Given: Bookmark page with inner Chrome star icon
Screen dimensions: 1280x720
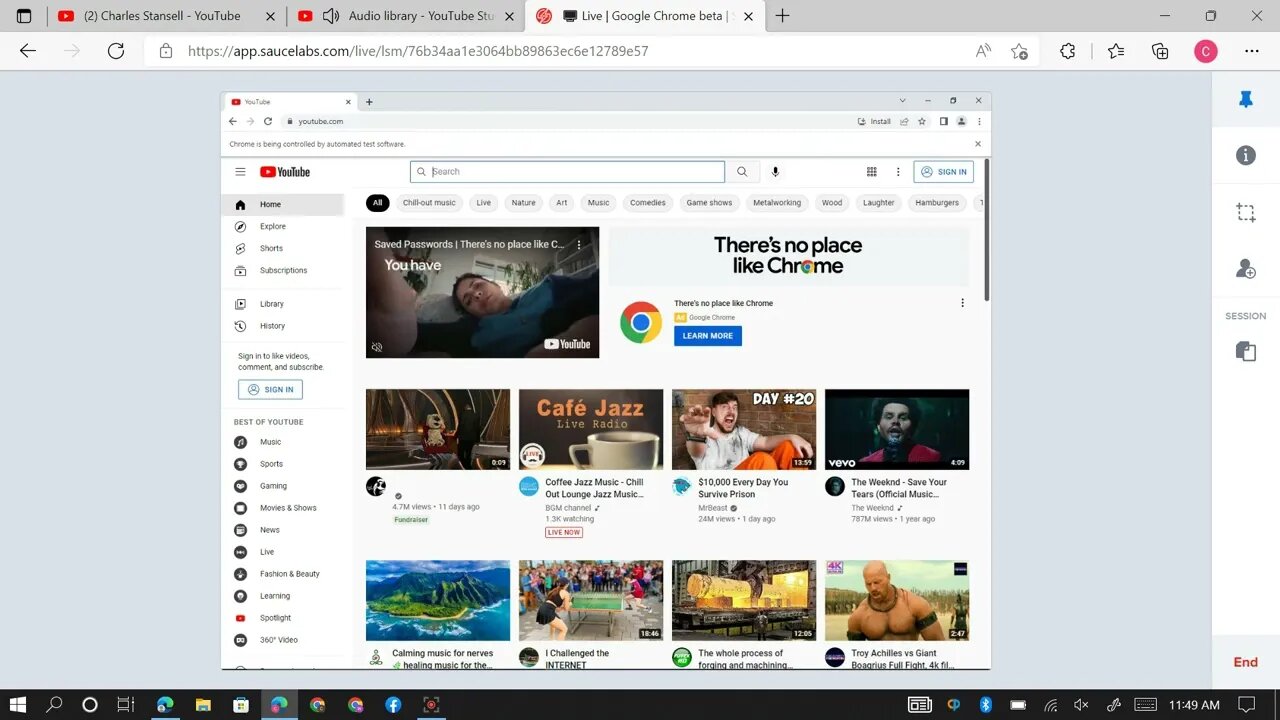Looking at the screenshot, I should (x=921, y=121).
